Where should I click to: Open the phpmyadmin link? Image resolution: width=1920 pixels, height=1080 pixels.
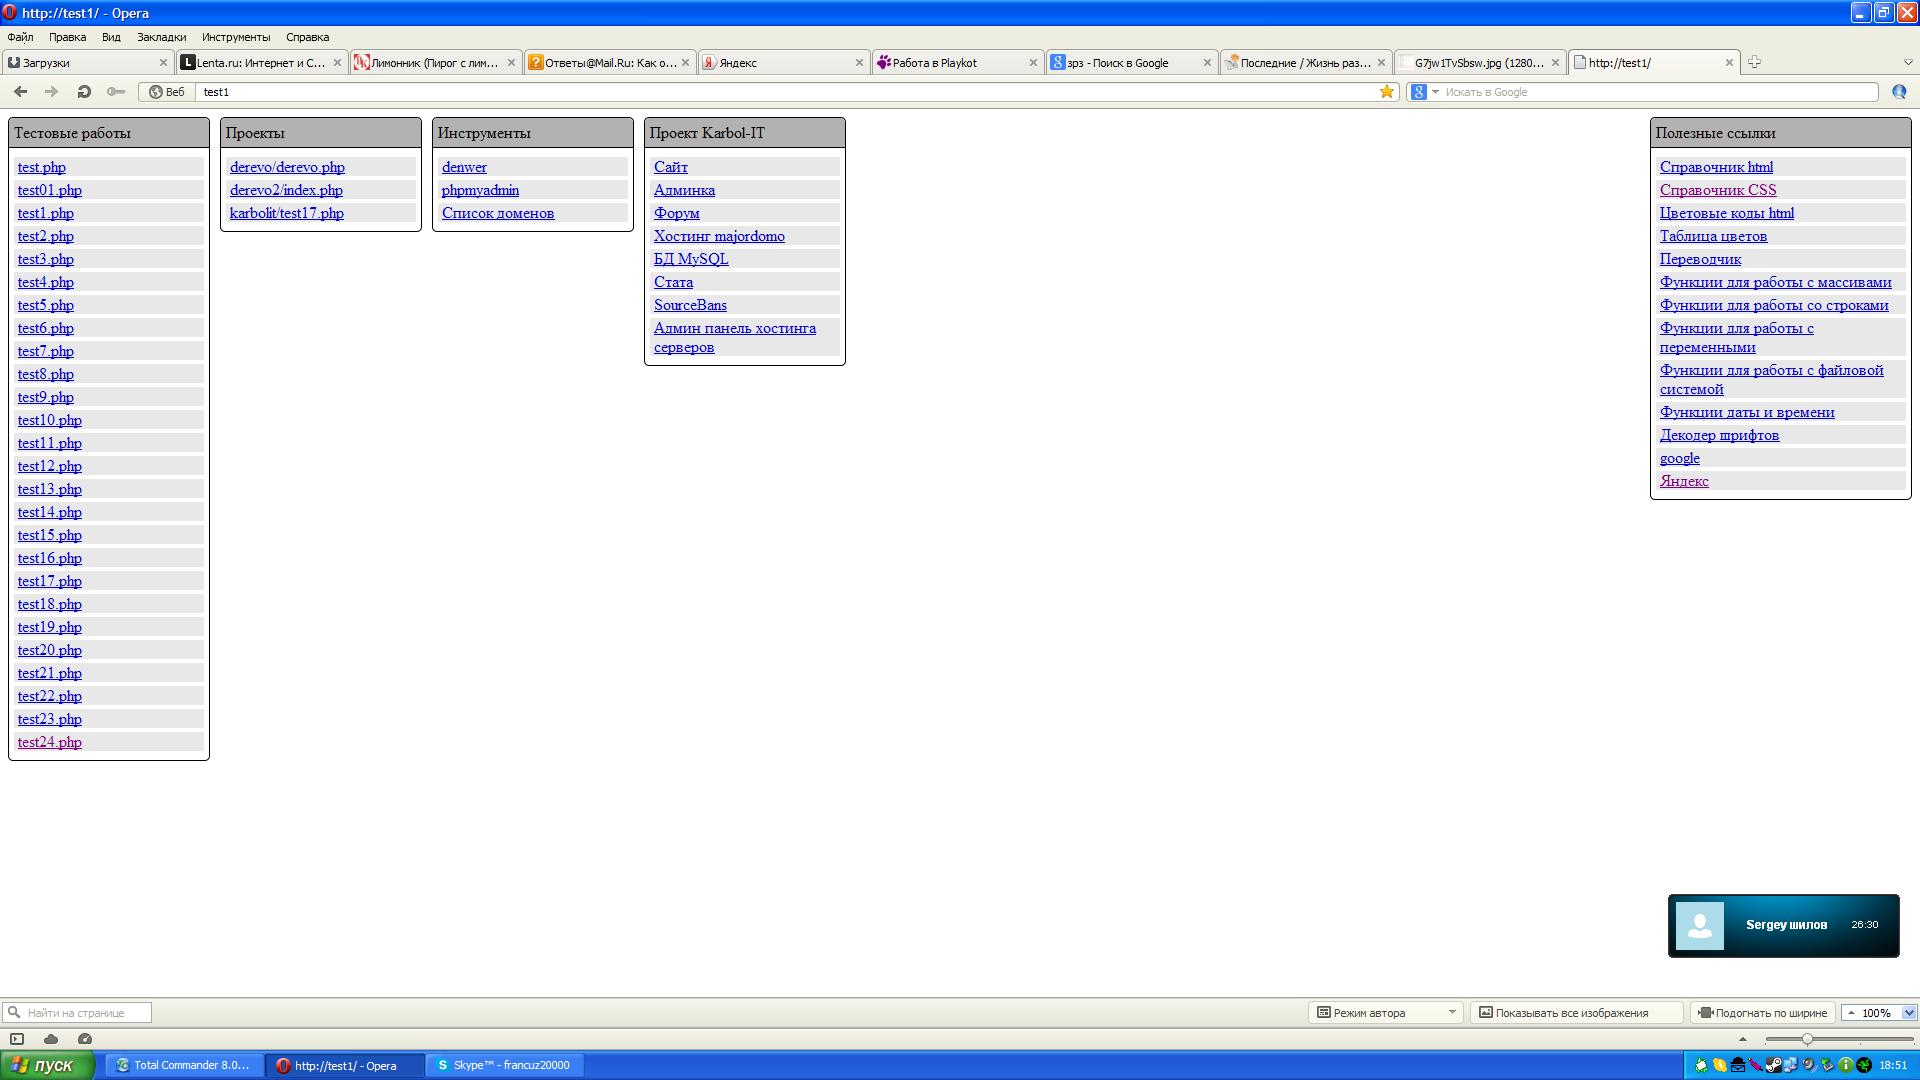480,190
